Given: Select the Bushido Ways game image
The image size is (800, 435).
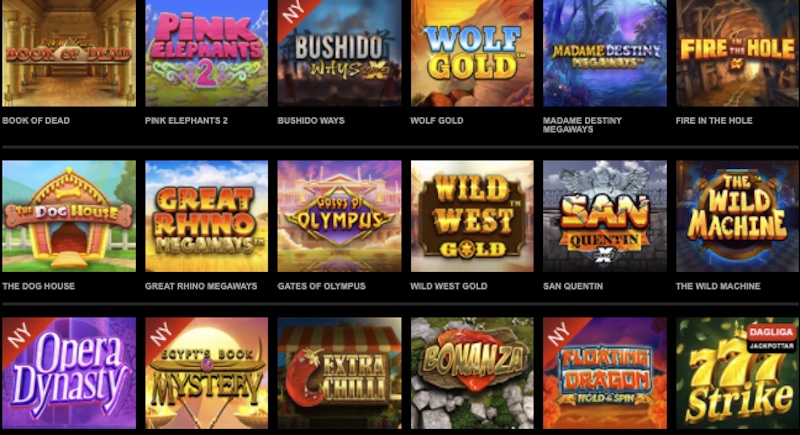Looking at the screenshot, I should tap(339, 53).
